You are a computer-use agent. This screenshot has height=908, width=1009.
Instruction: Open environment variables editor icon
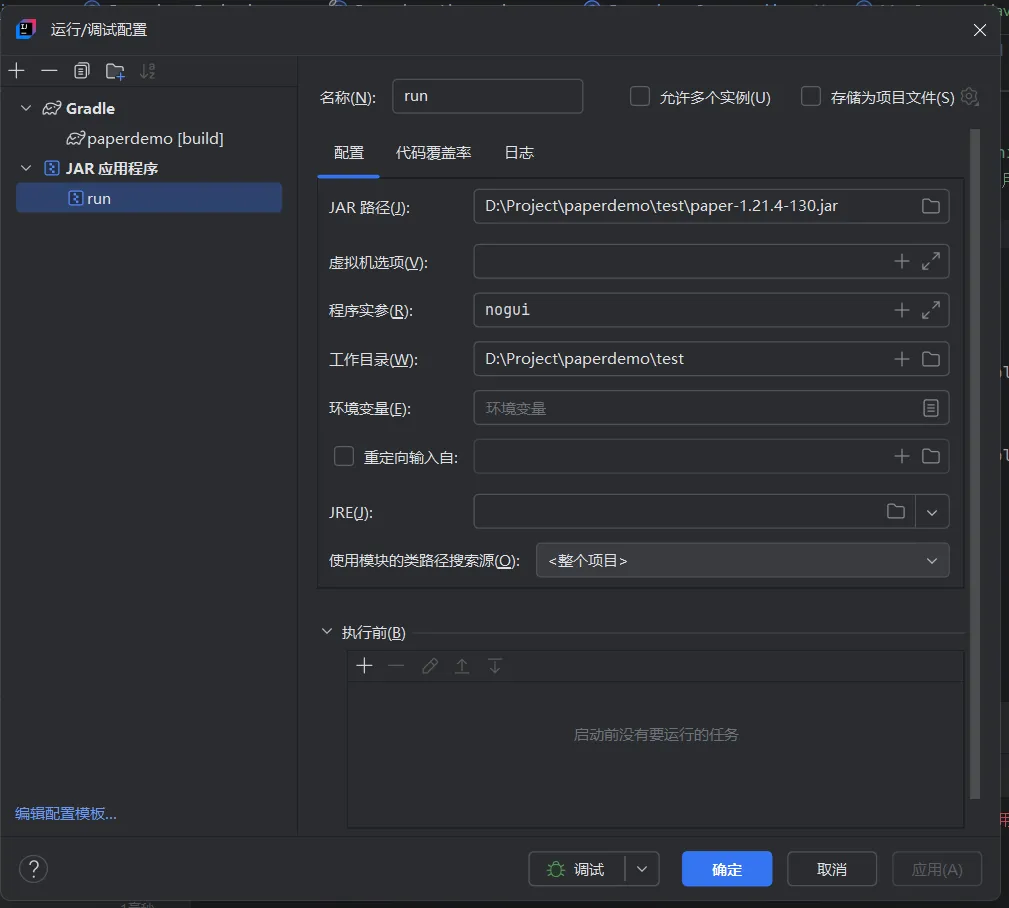[x=930, y=408]
